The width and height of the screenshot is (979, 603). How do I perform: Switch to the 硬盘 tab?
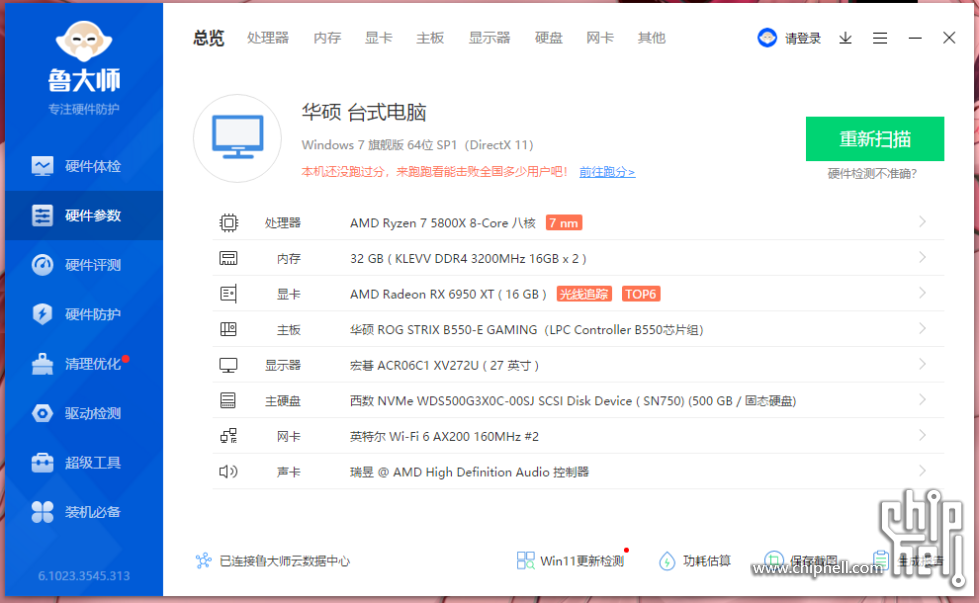pos(549,38)
